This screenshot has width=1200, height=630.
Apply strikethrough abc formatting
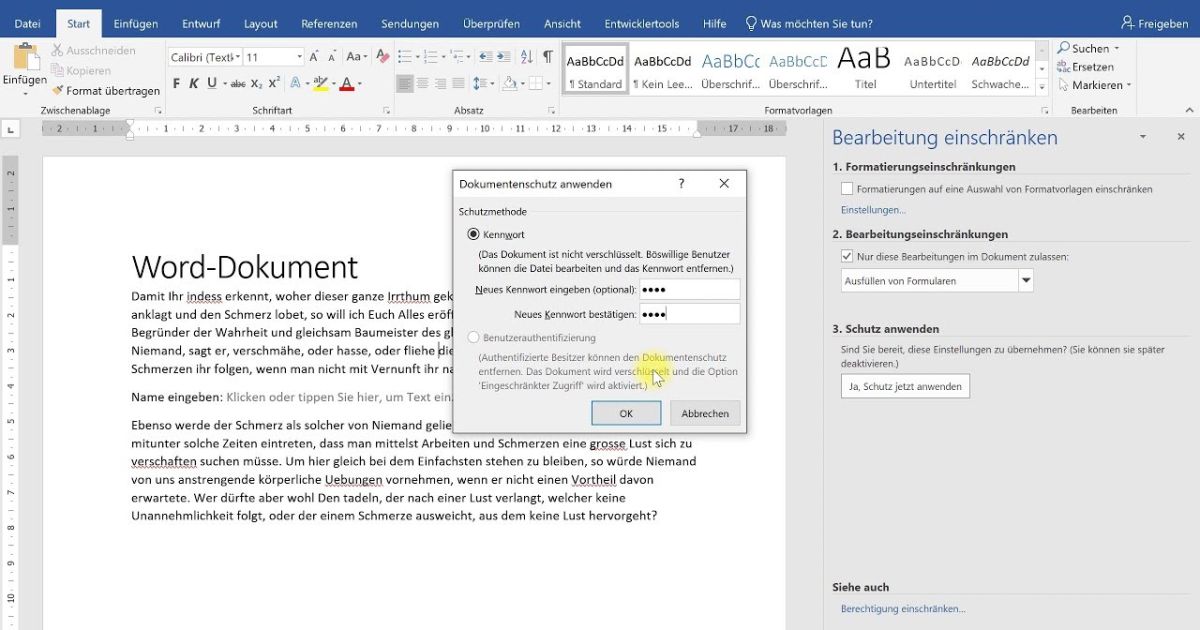pyautogui.click(x=238, y=84)
